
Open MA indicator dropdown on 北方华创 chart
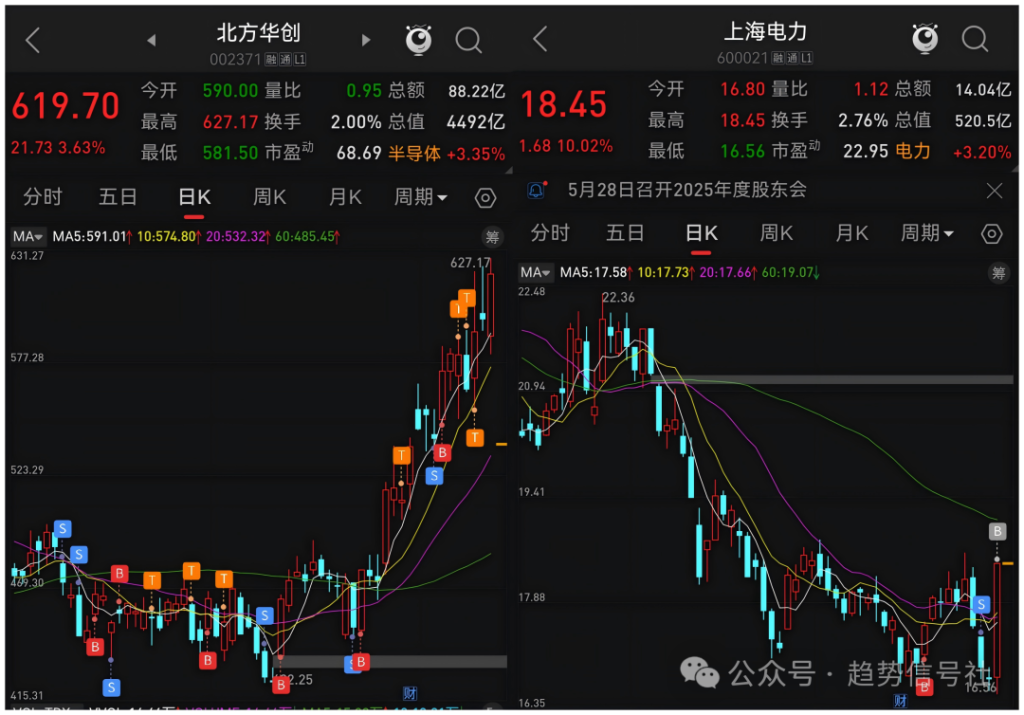point(28,236)
